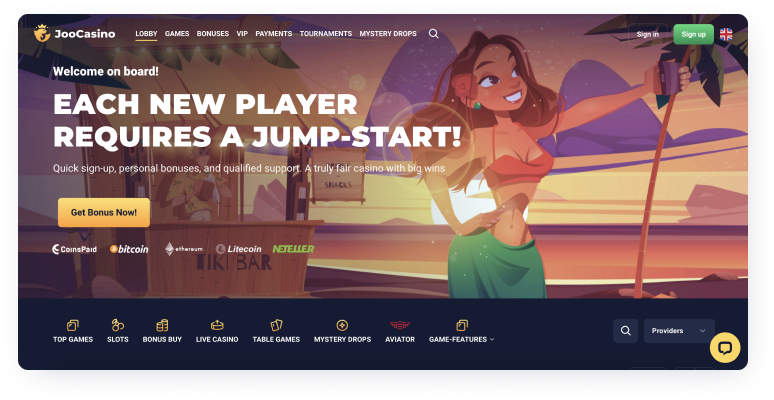774x400 pixels.
Task: Open the search icon in top navigation
Action: tap(433, 34)
